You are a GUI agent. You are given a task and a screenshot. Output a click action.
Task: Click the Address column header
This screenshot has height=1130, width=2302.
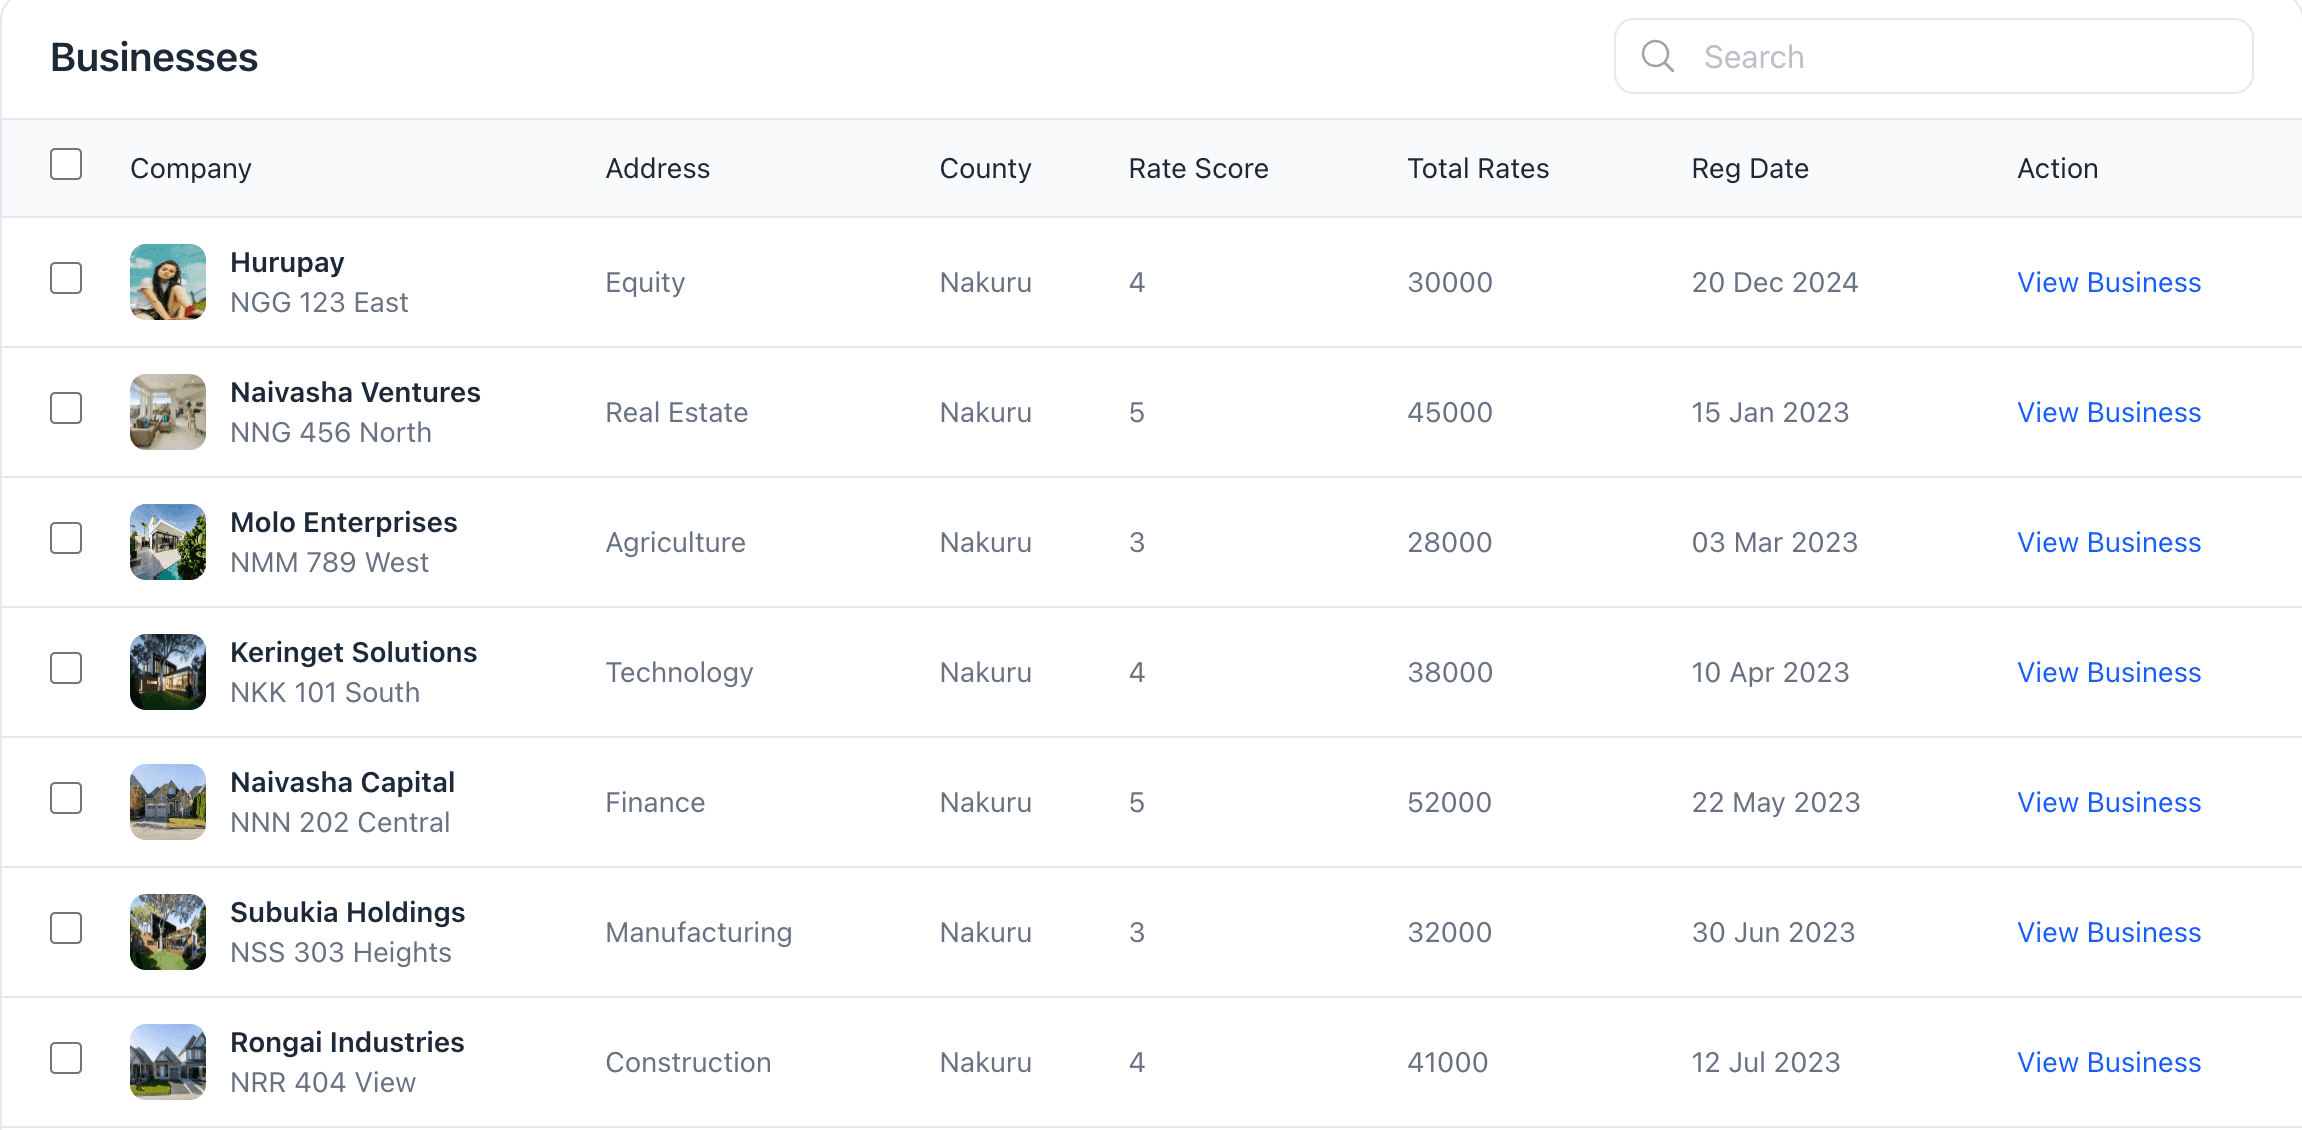[x=658, y=168]
